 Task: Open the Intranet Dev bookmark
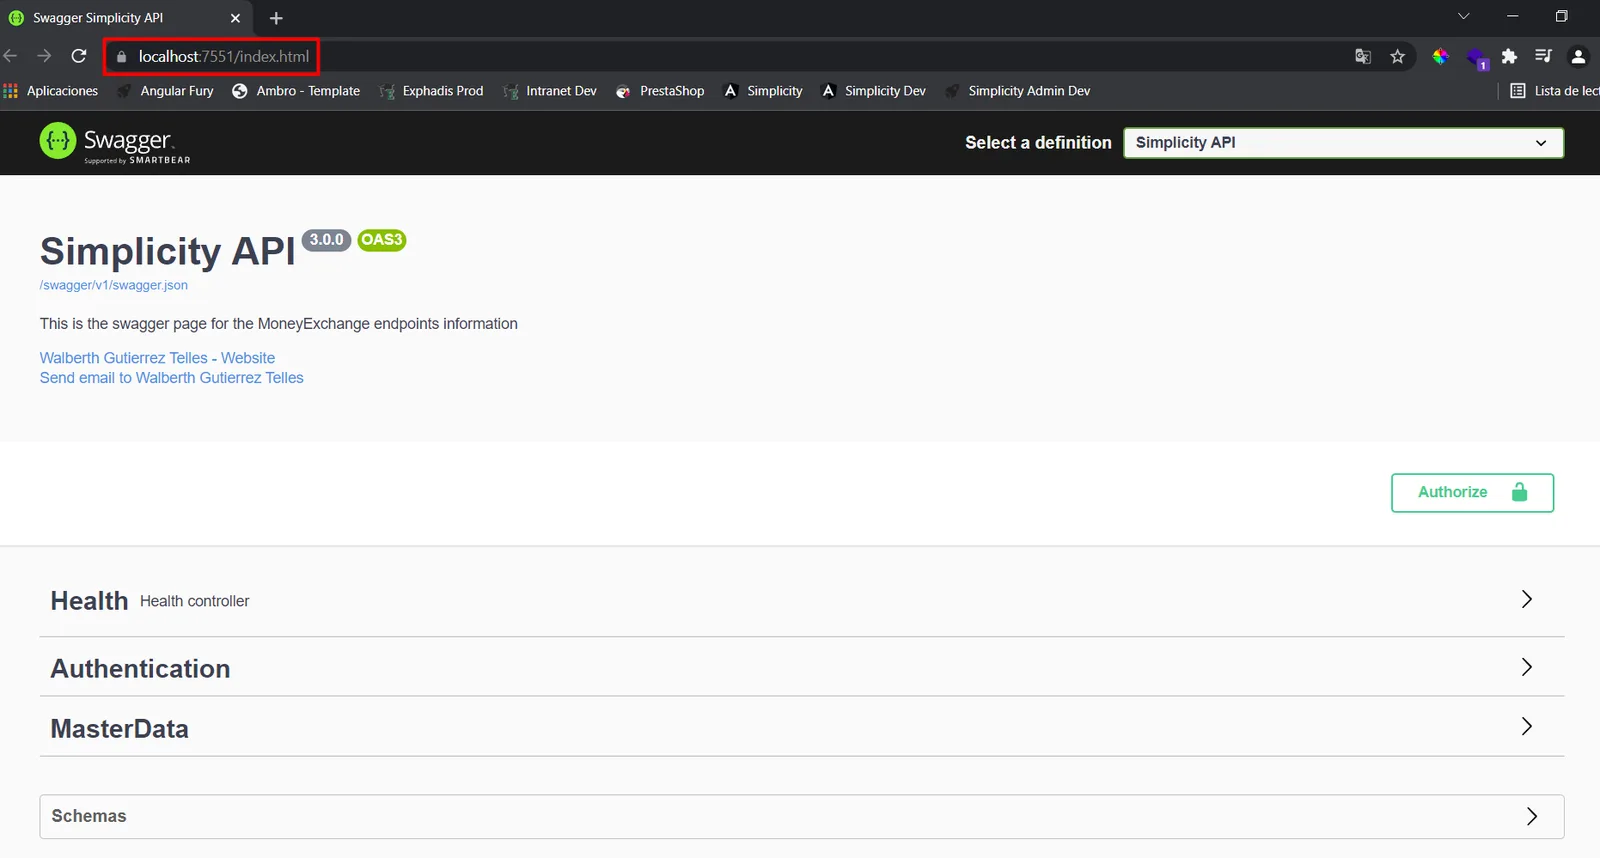click(550, 91)
